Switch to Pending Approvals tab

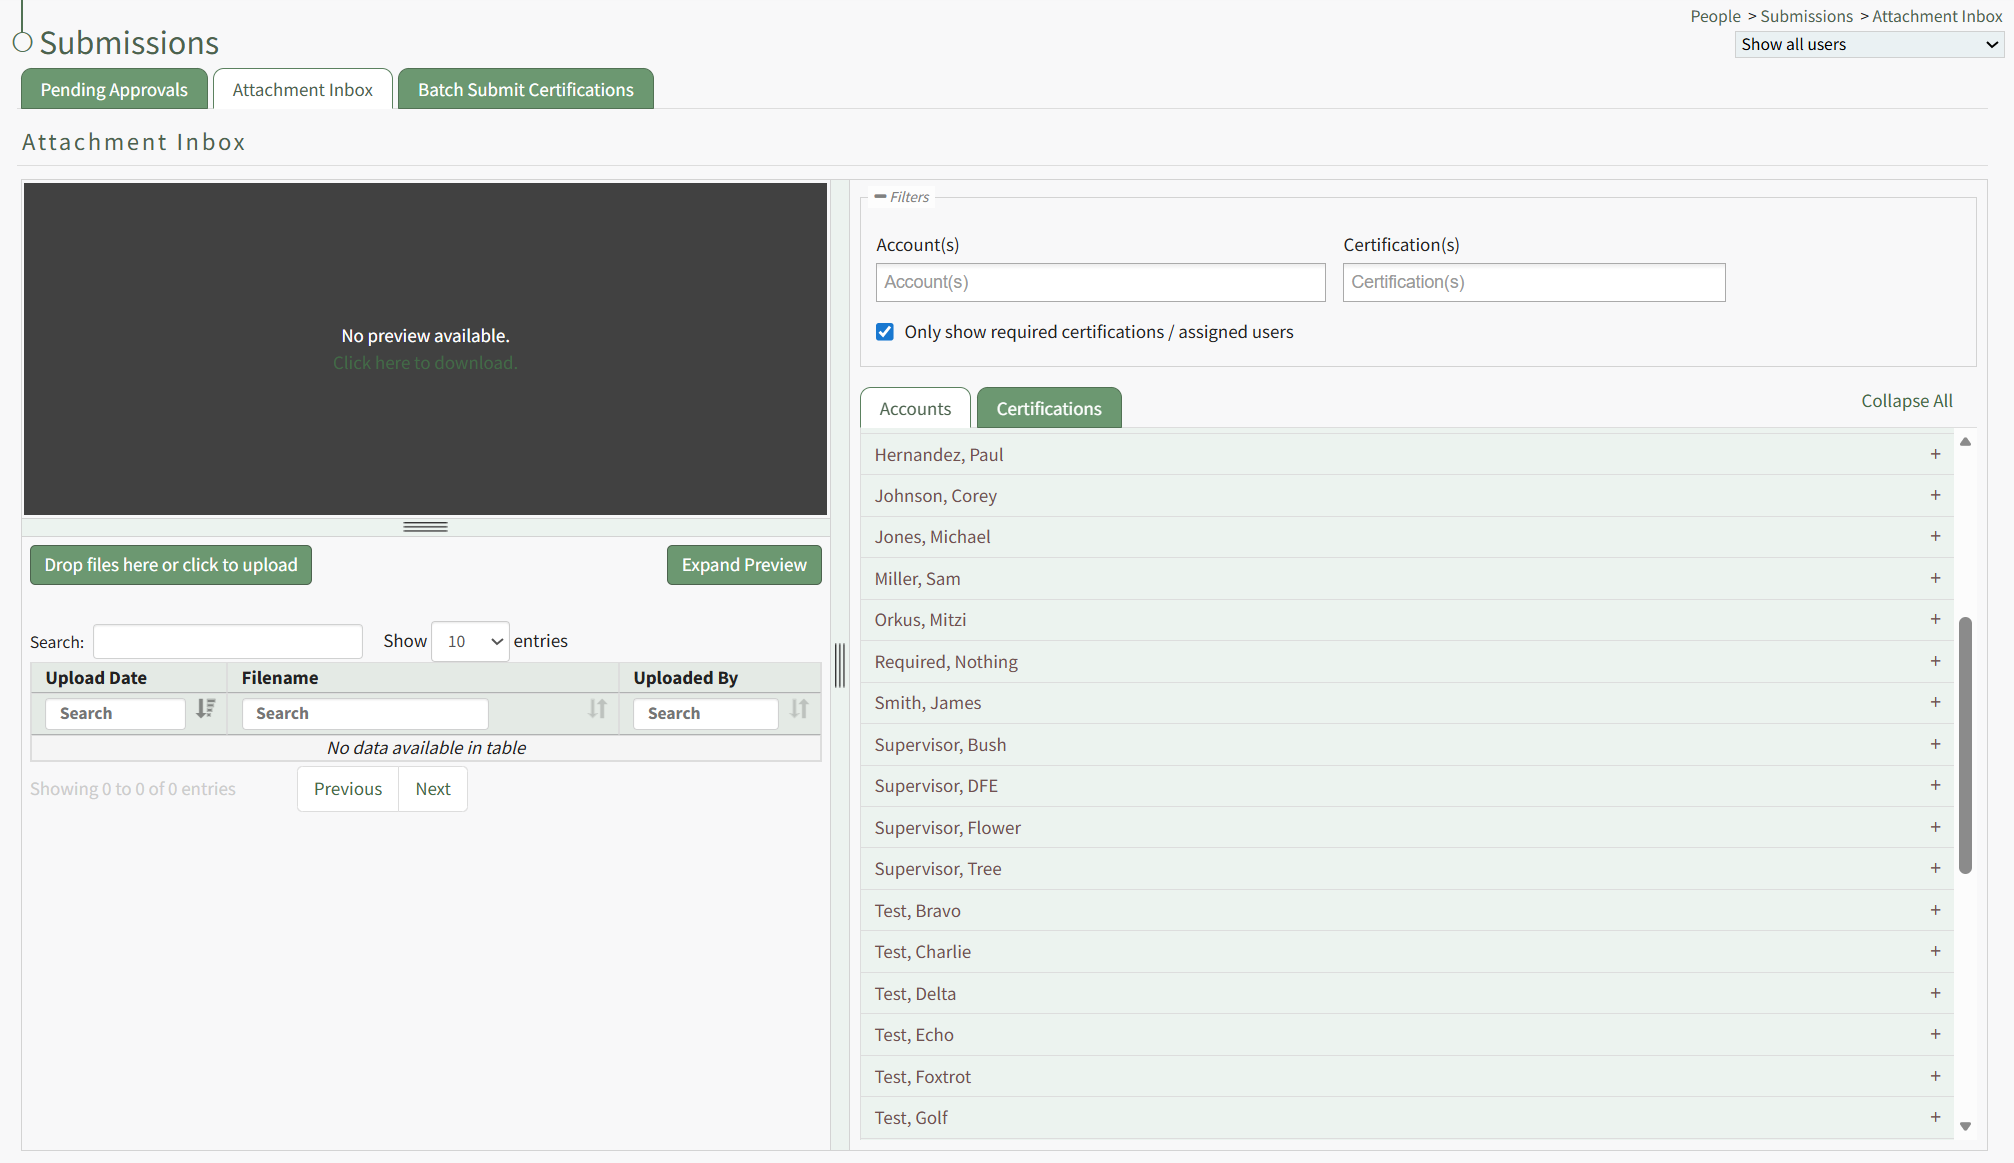pyautogui.click(x=114, y=90)
